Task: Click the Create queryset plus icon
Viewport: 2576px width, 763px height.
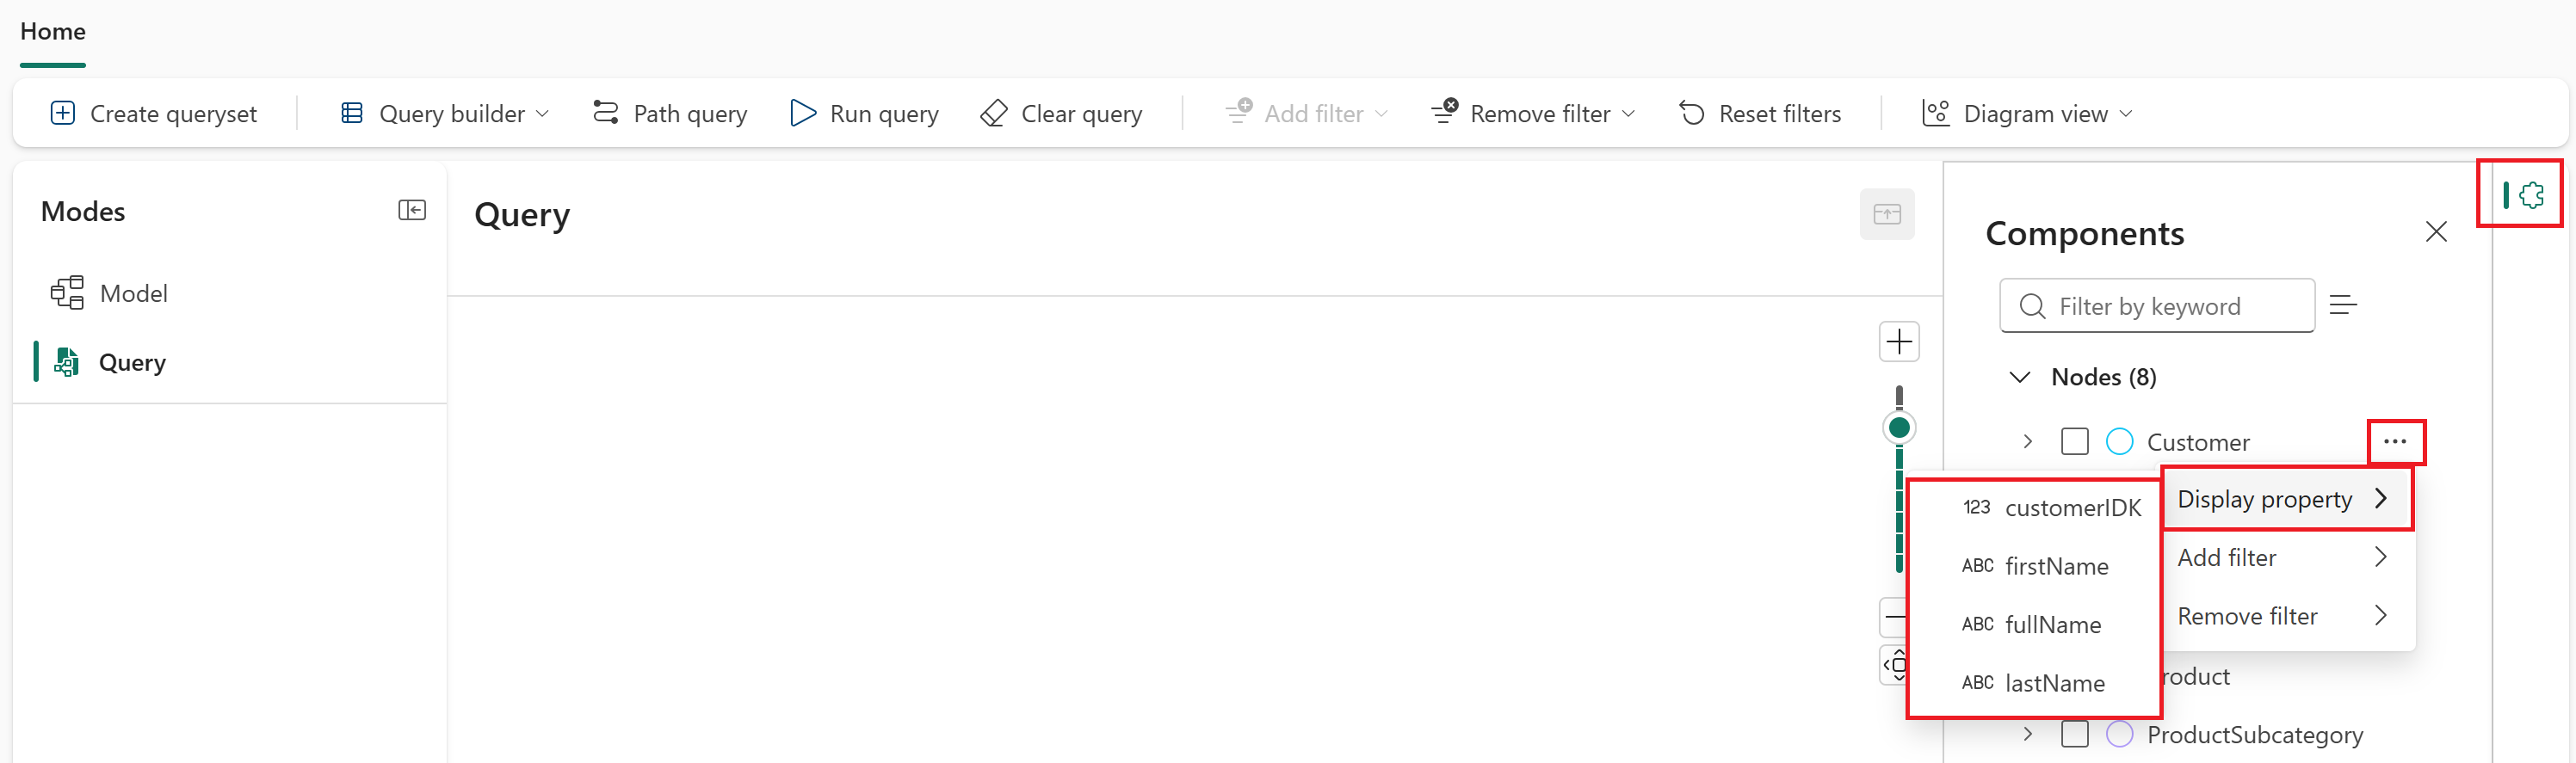Action: tap(62, 113)
